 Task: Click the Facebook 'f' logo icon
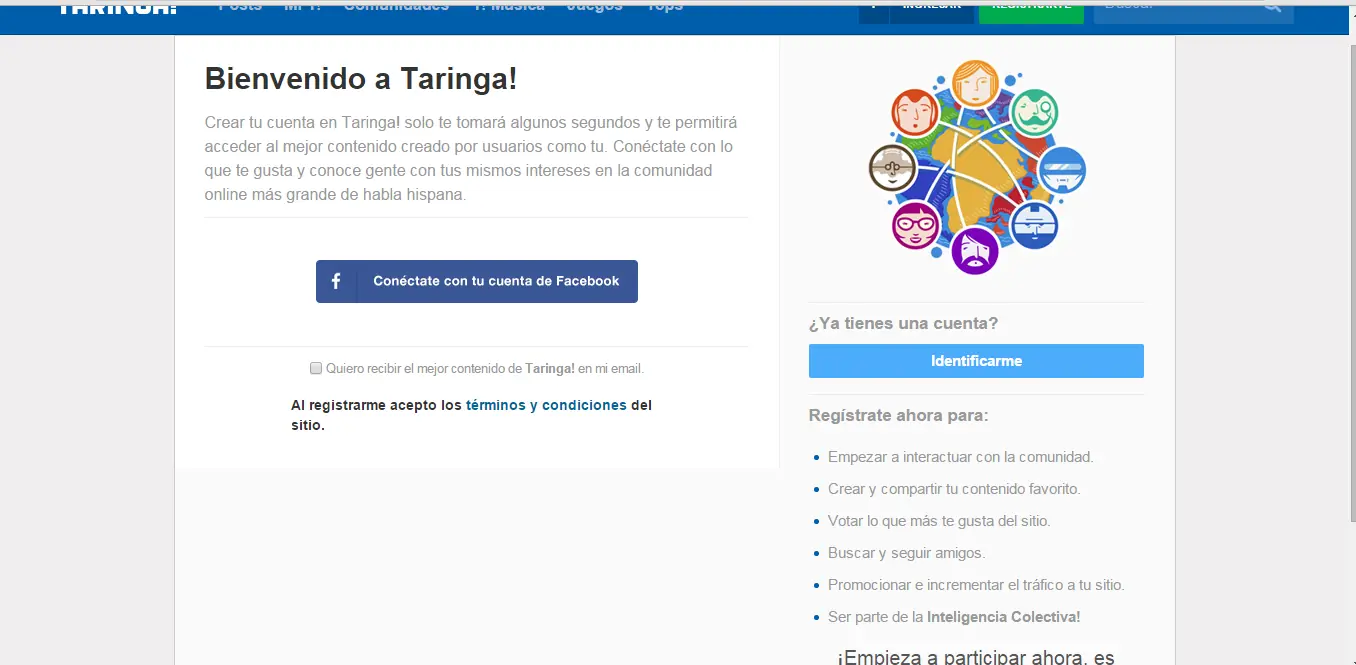[336, 282]
